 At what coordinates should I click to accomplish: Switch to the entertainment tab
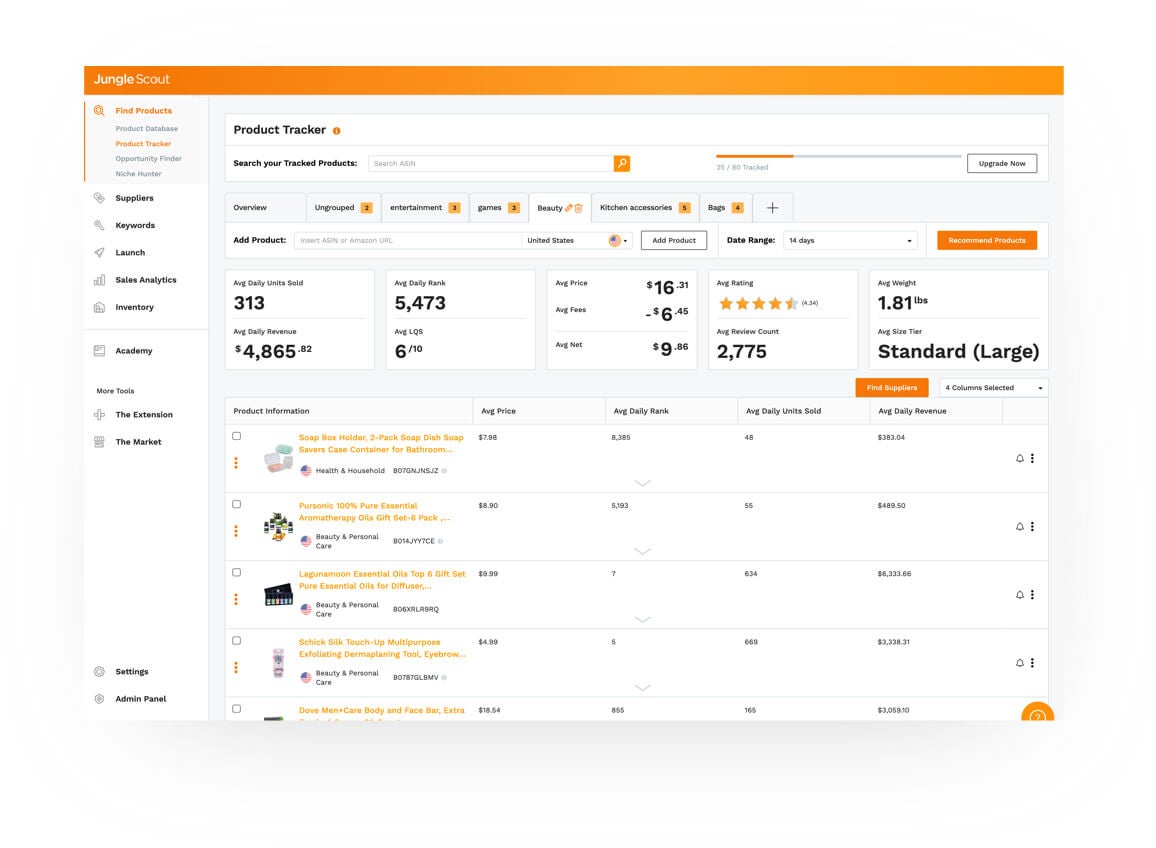coord(425,208)
